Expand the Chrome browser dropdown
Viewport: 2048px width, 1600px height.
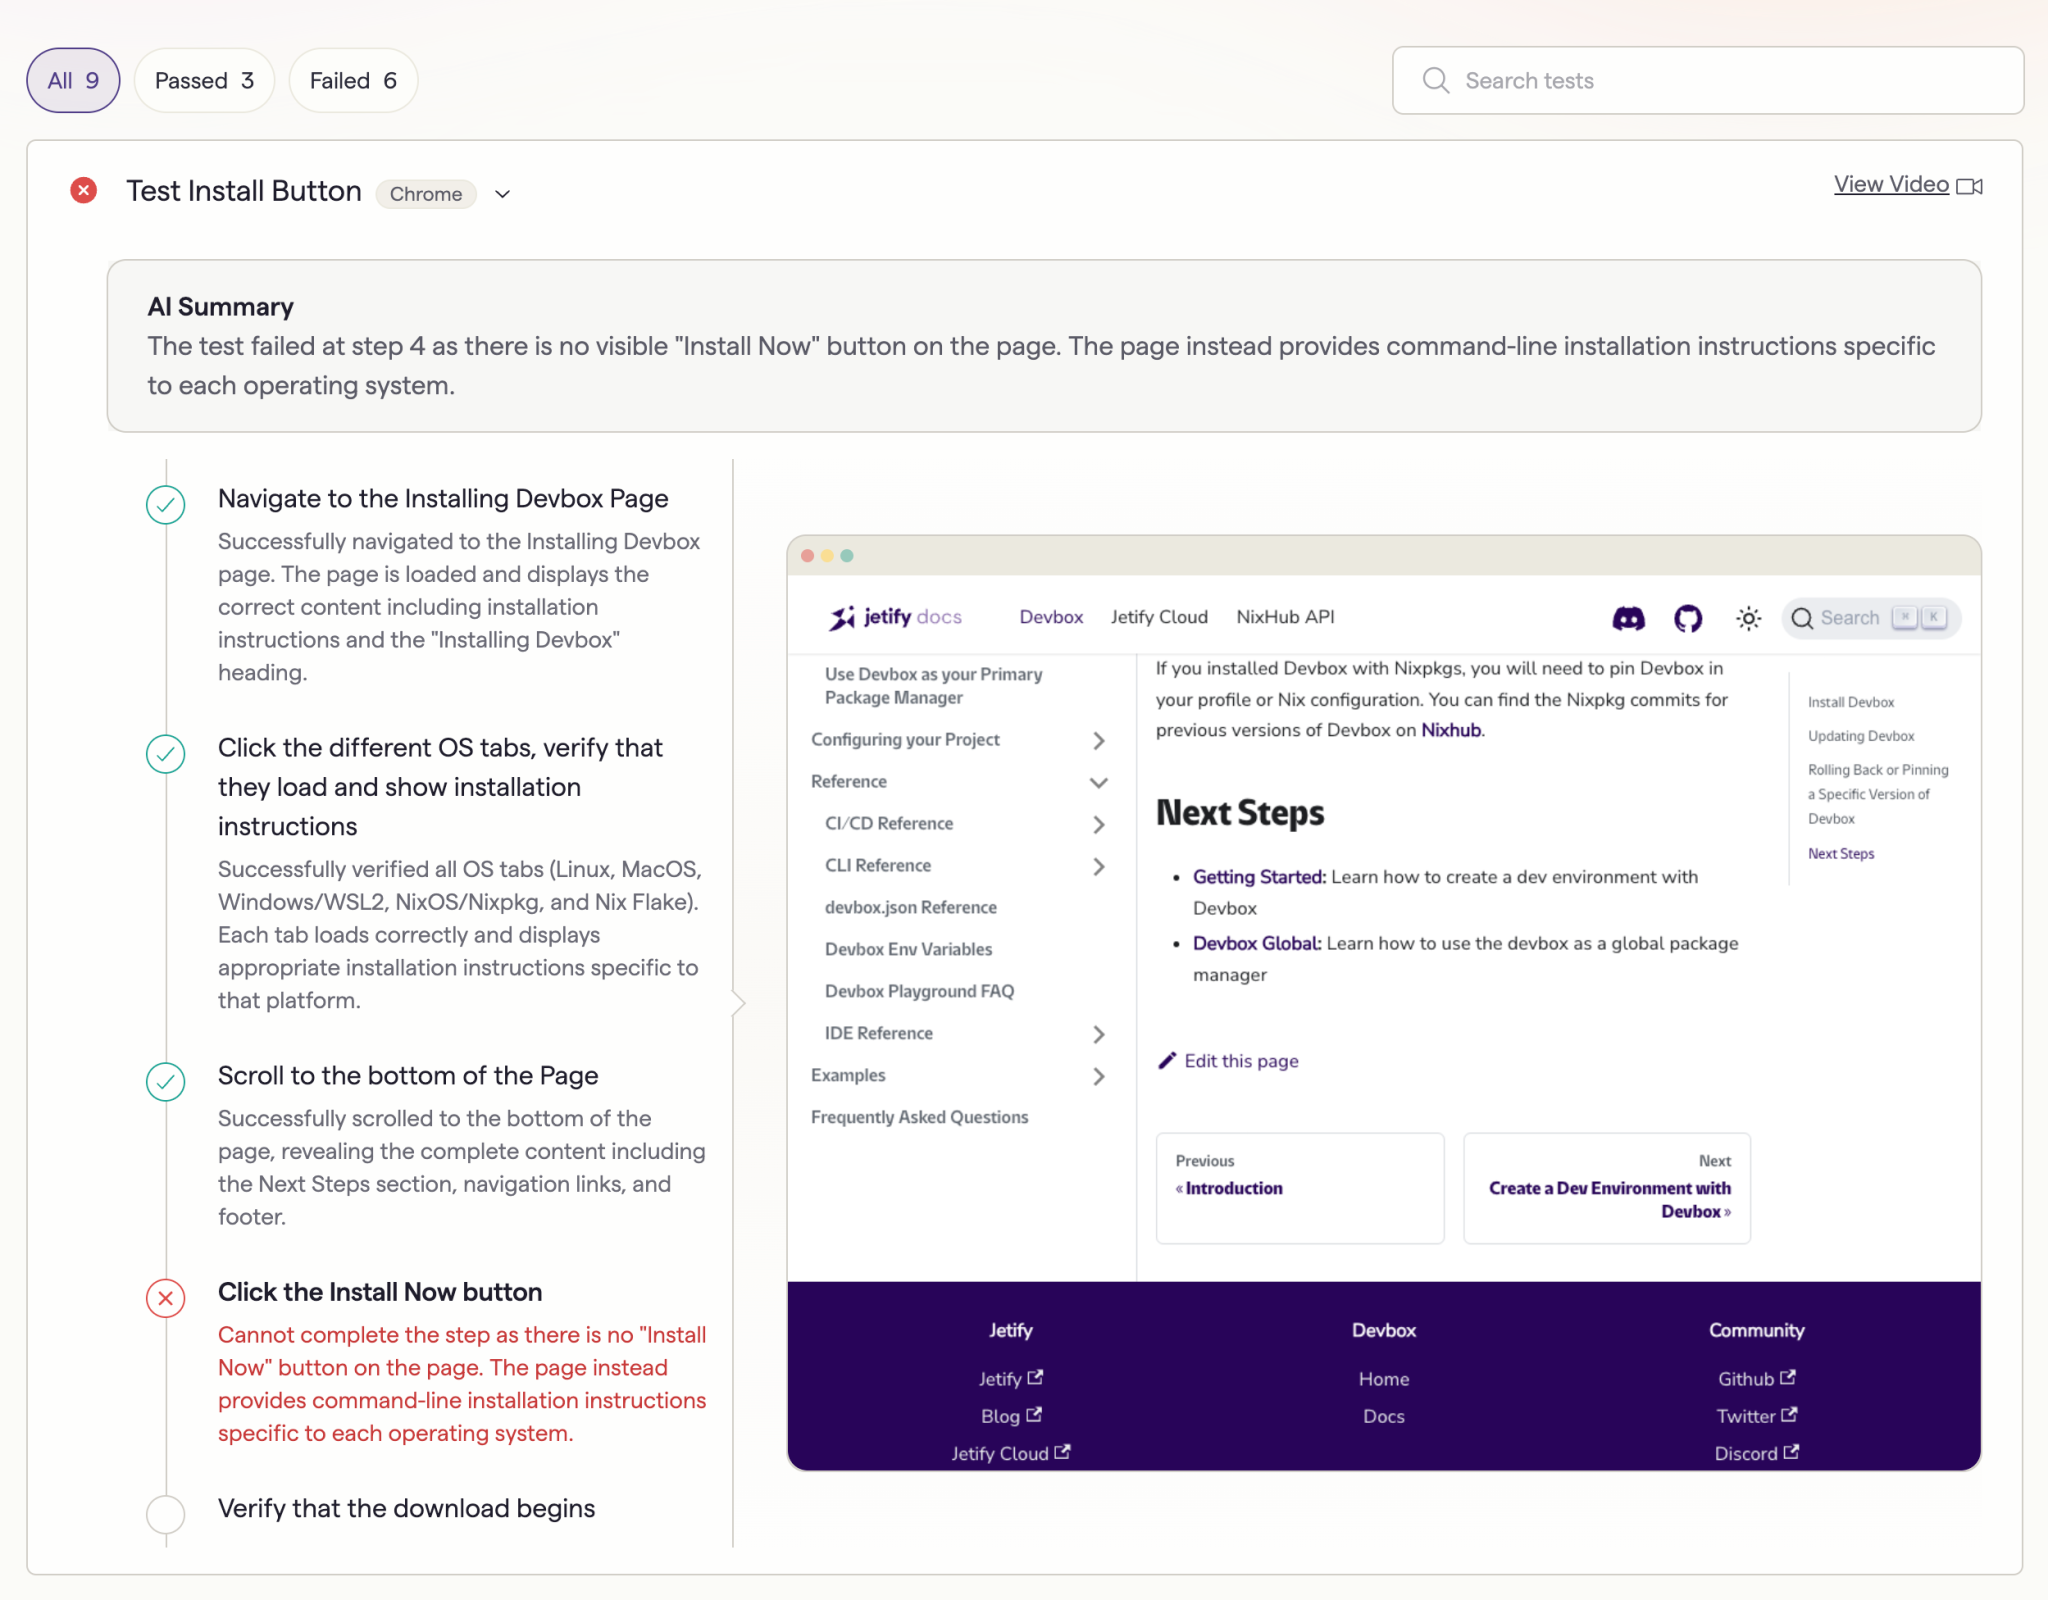(507, 193)
